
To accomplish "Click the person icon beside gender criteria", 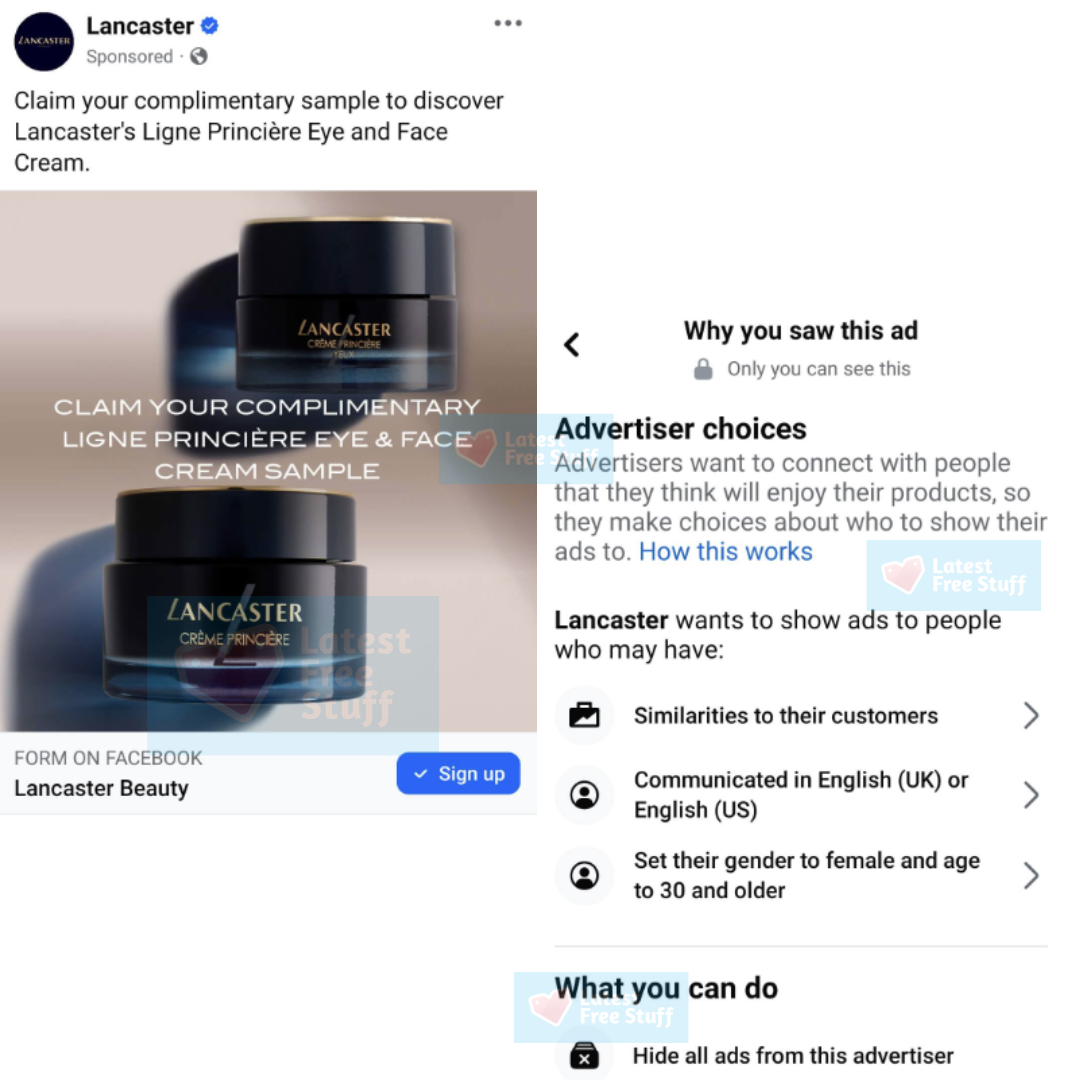I will tap(584, 875).
